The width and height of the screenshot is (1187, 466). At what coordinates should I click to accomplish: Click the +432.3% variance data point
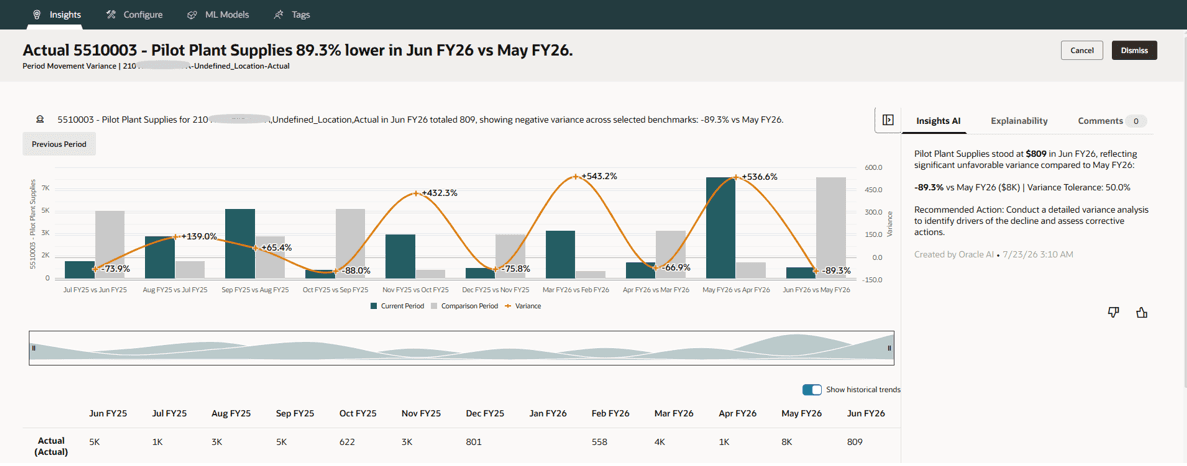coord(416,193)
